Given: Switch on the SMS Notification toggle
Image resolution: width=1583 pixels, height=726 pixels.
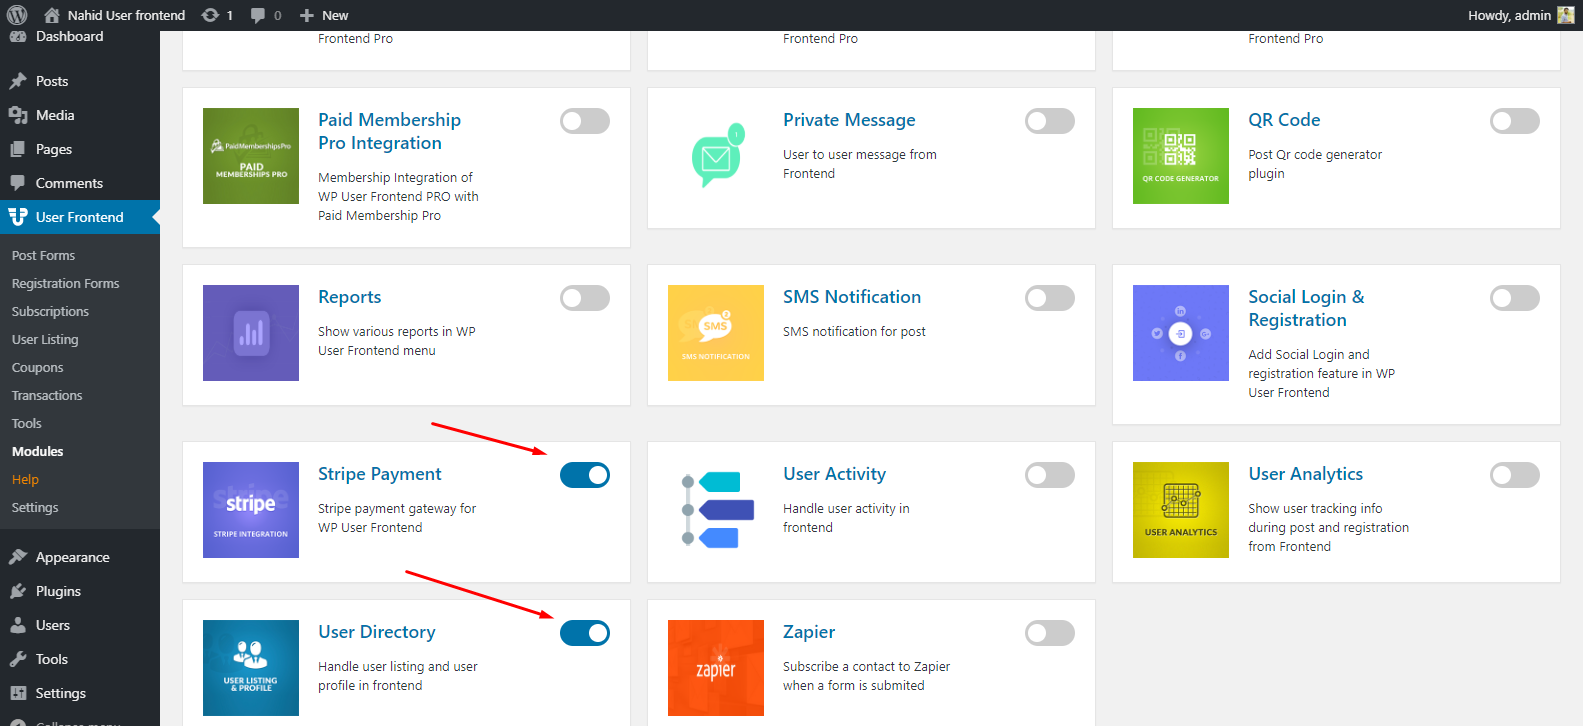Looking at the screenshot, I should (1050, 298).
